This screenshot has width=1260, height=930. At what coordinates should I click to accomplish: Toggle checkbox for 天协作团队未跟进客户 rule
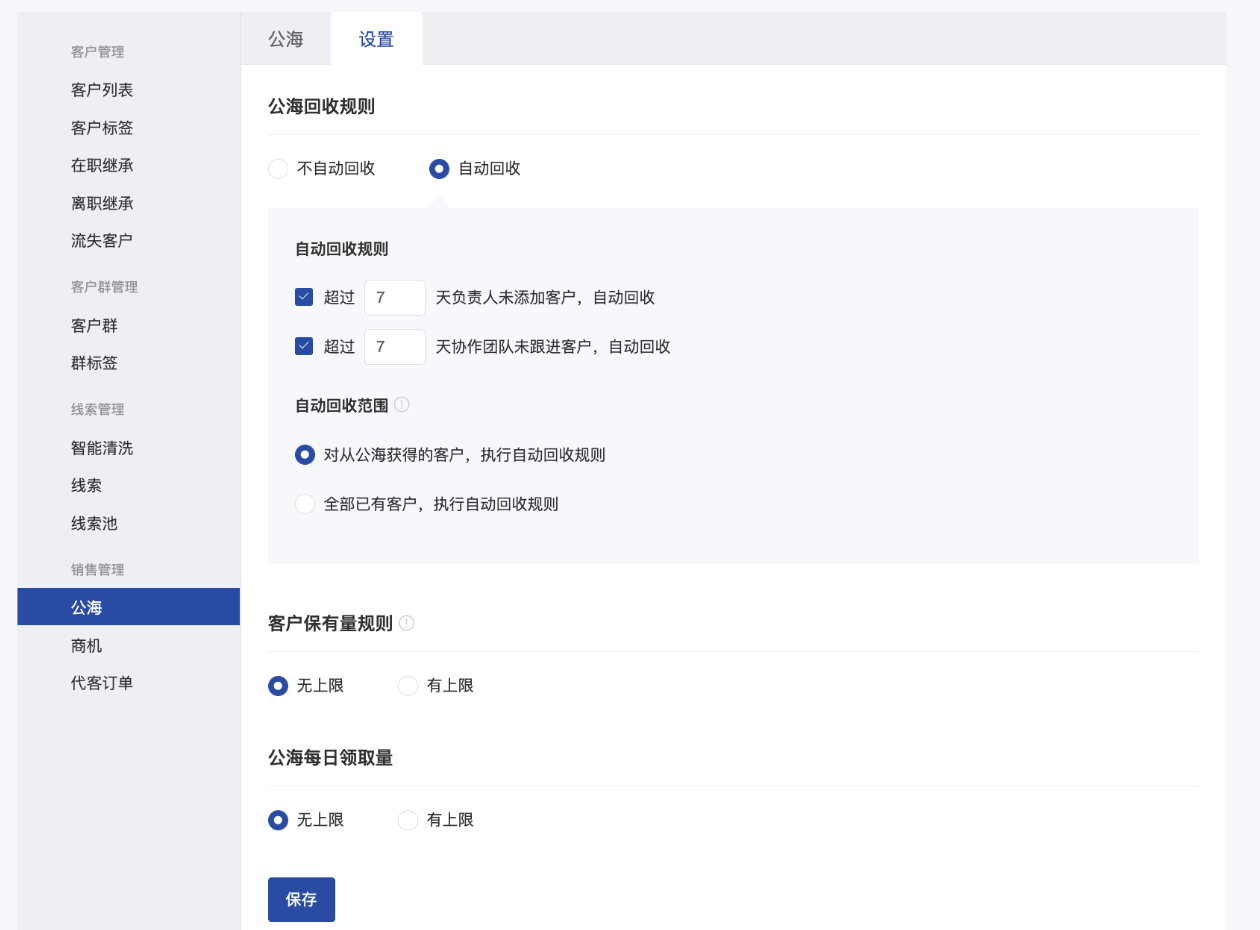[x=304, y=346]
